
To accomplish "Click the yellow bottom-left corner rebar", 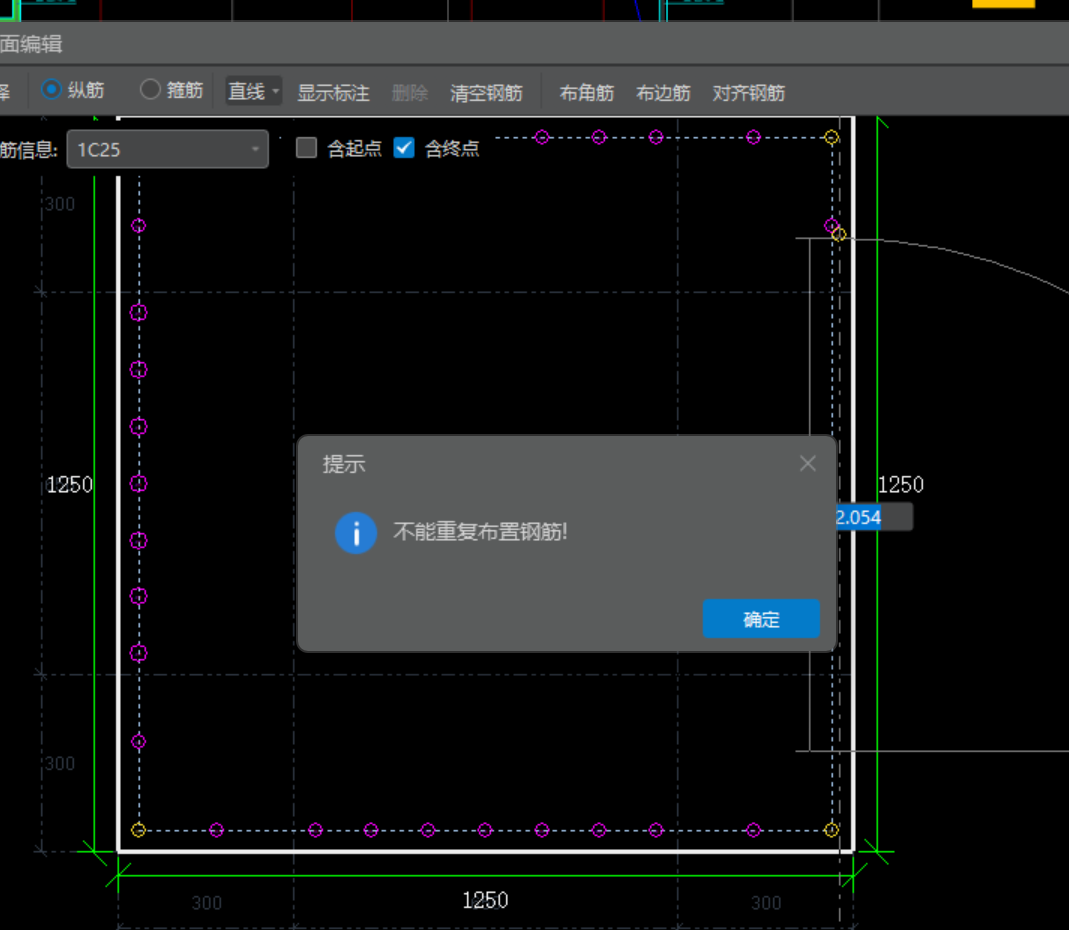I will point(138,830).
